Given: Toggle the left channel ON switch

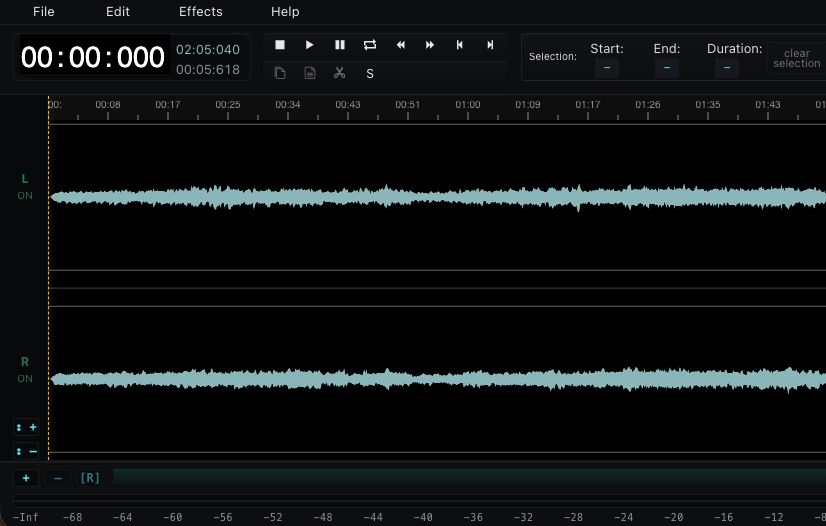Looking at the screenshot, I should pos(25,195).
